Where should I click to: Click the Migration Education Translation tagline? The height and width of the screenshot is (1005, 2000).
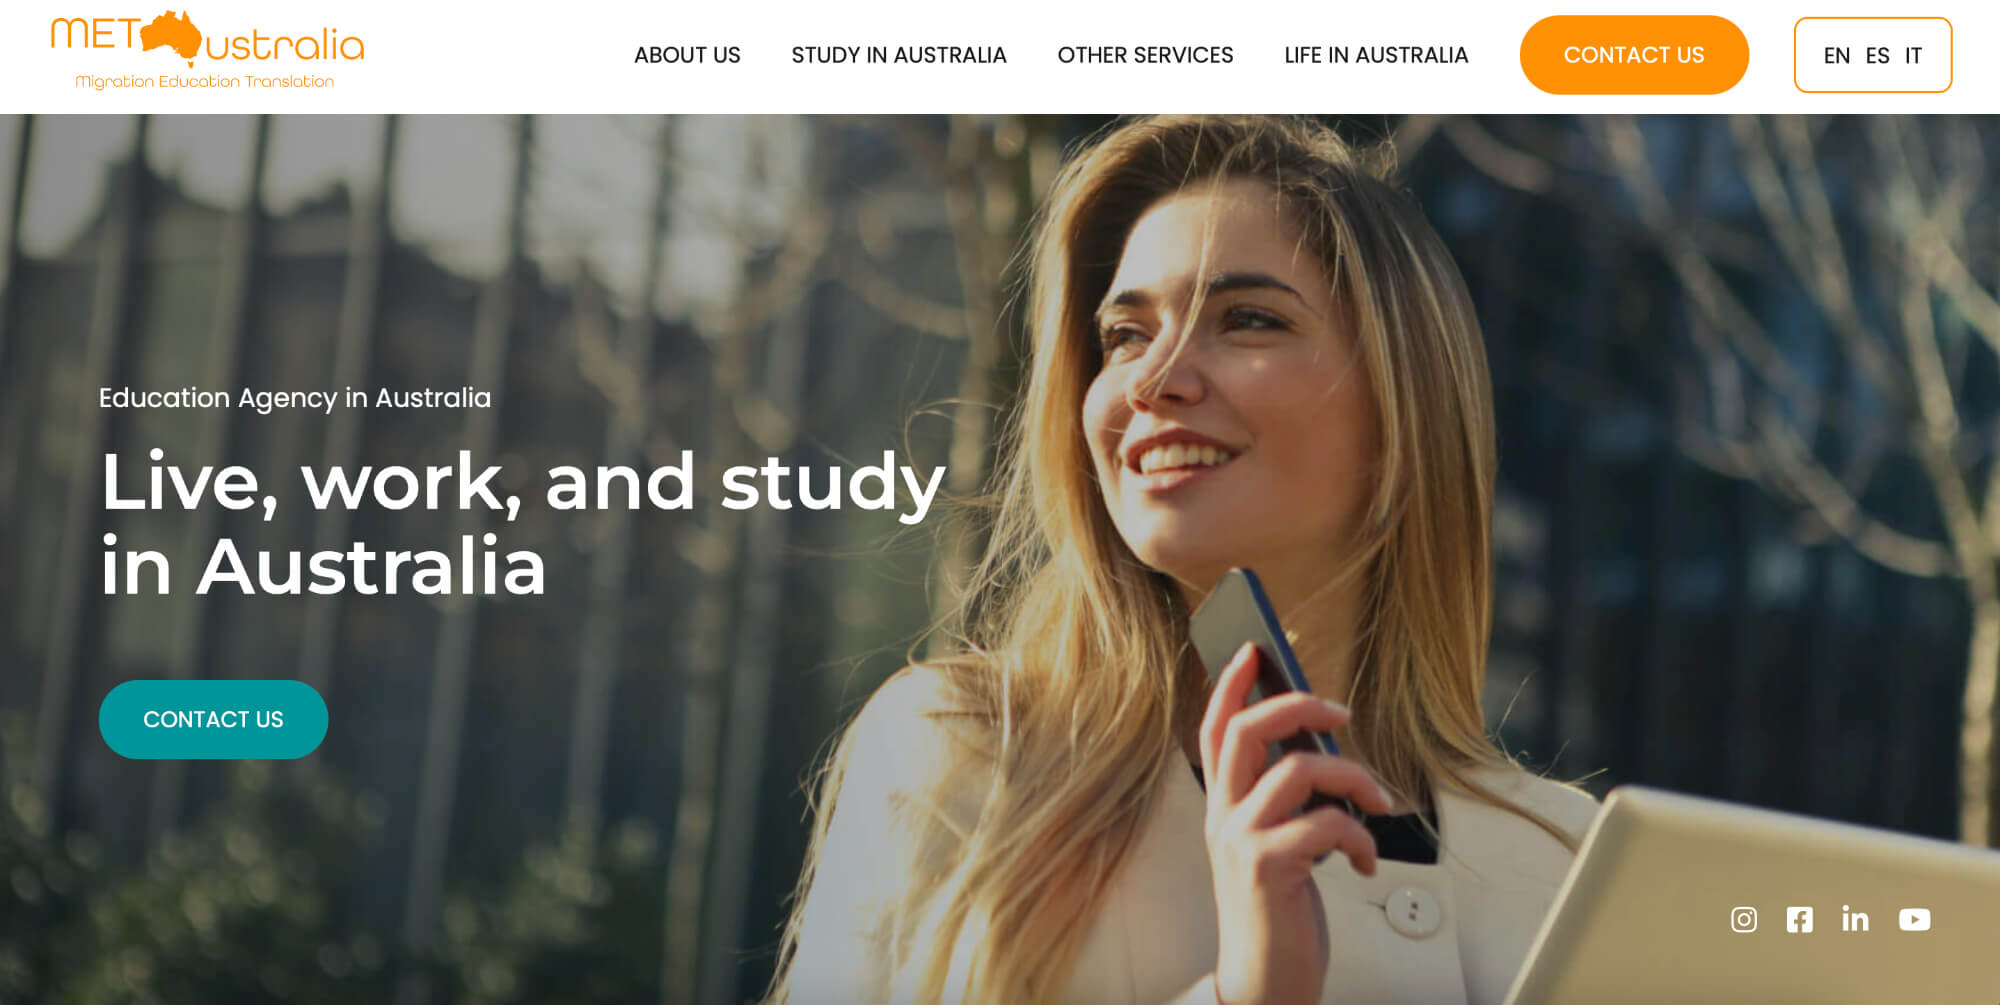[x=205, y=81]
